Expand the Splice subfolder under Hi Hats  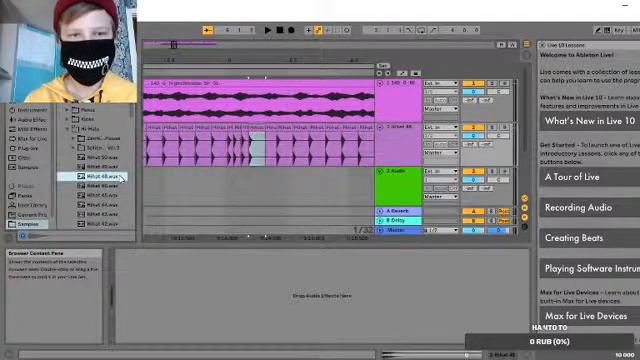(73, 148)
